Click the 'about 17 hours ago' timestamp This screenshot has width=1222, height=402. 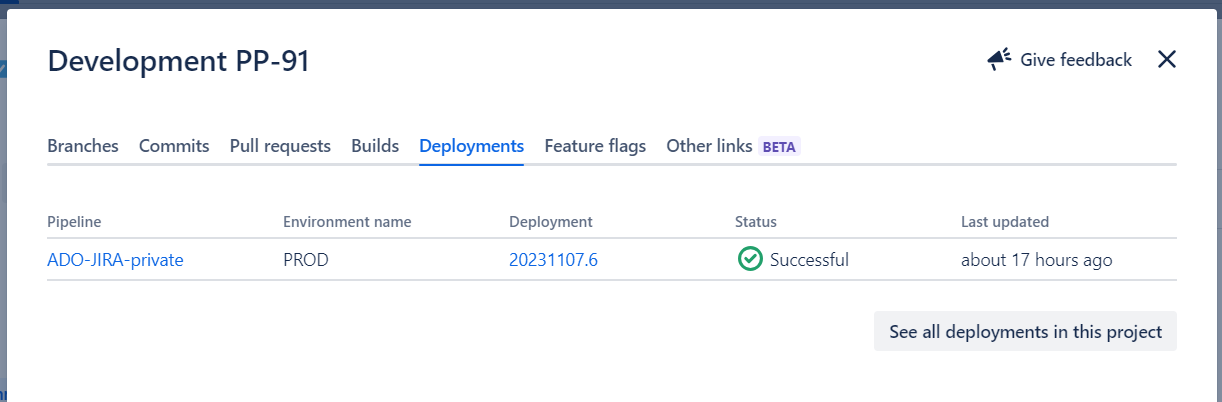click(x=1036, y=260)
